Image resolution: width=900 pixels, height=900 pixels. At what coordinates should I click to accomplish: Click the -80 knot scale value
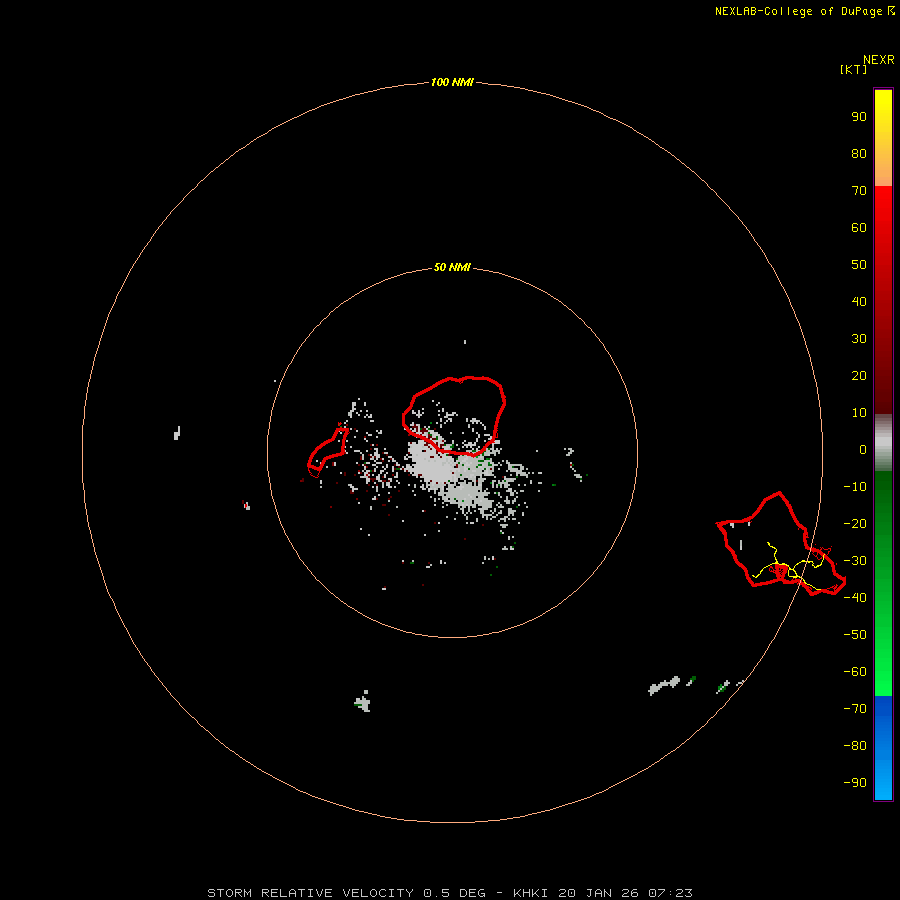point(855,746)
